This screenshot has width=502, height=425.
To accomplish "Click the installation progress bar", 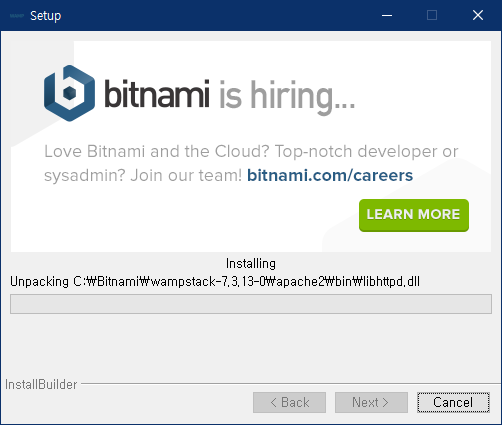I will (x=251, y=304).
